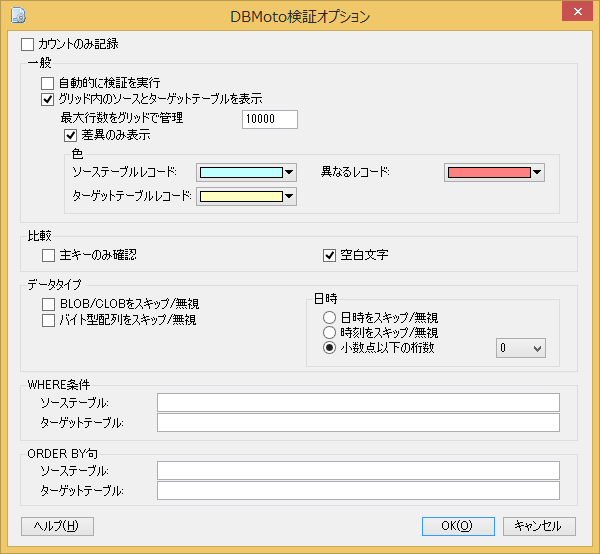The height and width of the screenshot is (554, 600).
Task: Click the 比較 group title
Action: [39, 236]
